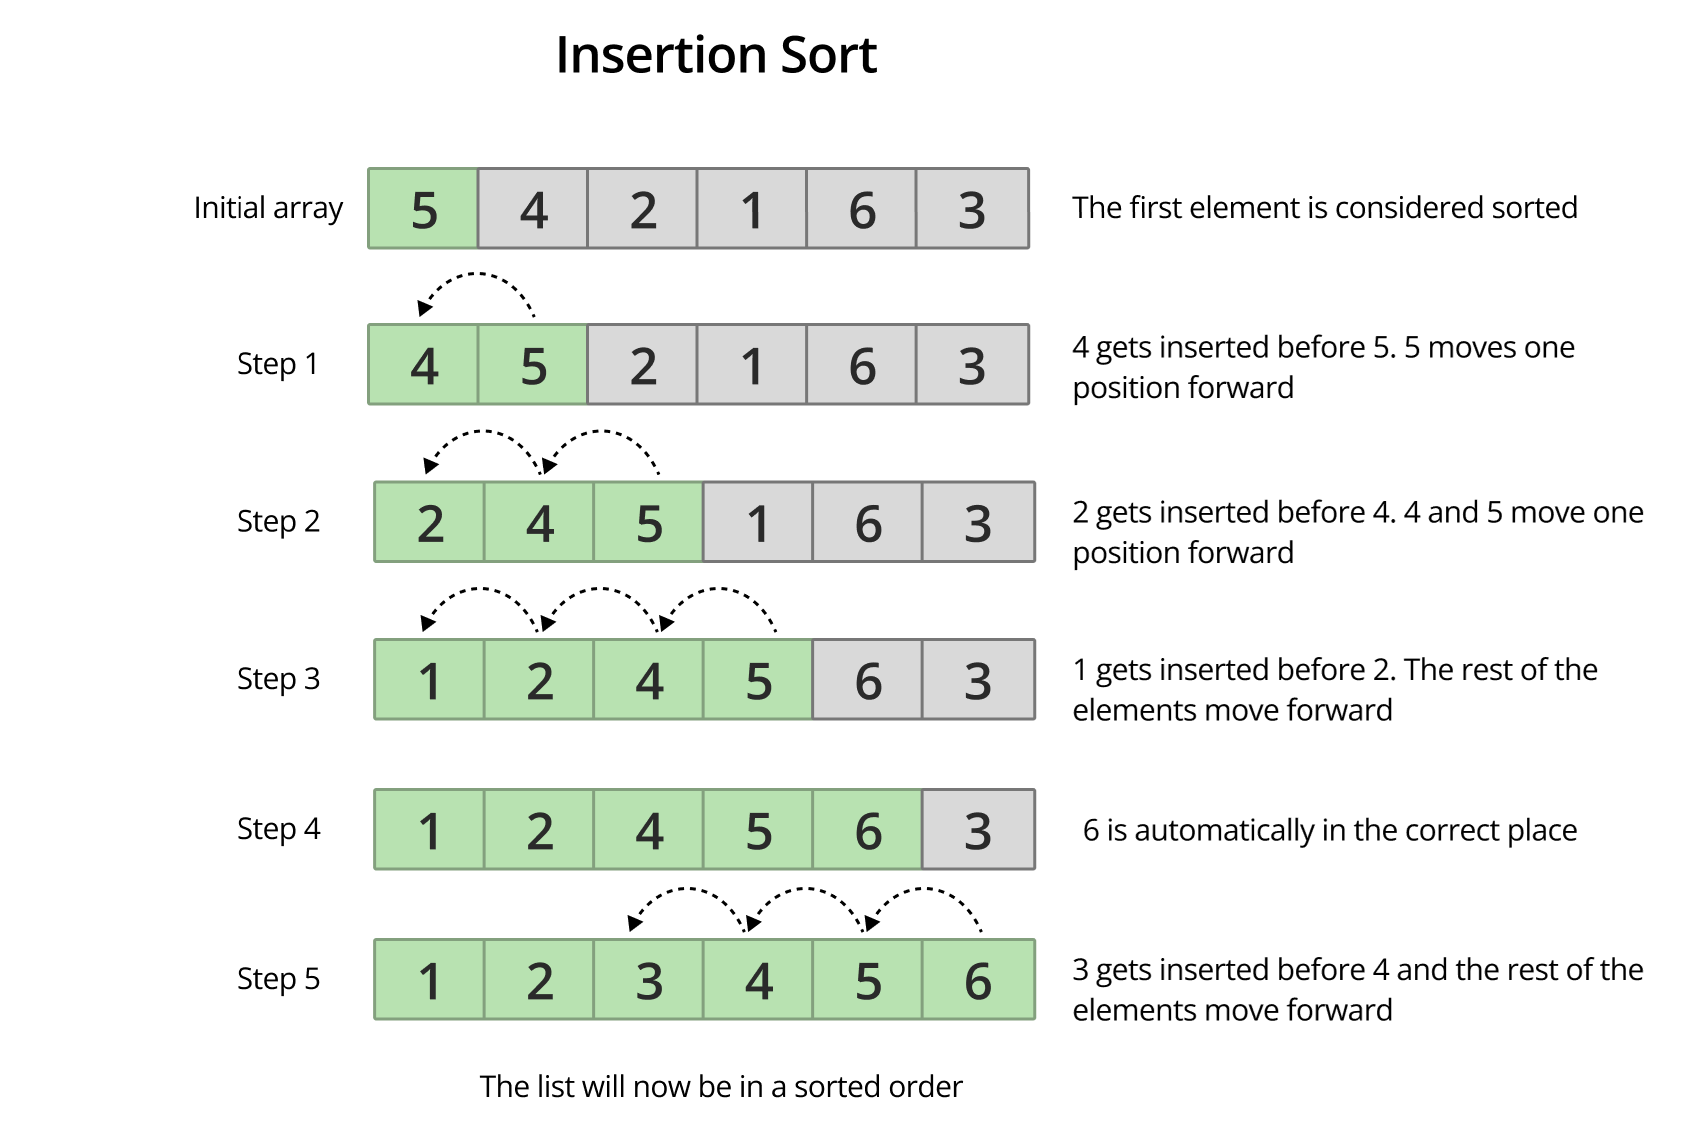Select the gray cell 3 in Step 4 row
The image size is (1705, 1141).
[977, 830]
